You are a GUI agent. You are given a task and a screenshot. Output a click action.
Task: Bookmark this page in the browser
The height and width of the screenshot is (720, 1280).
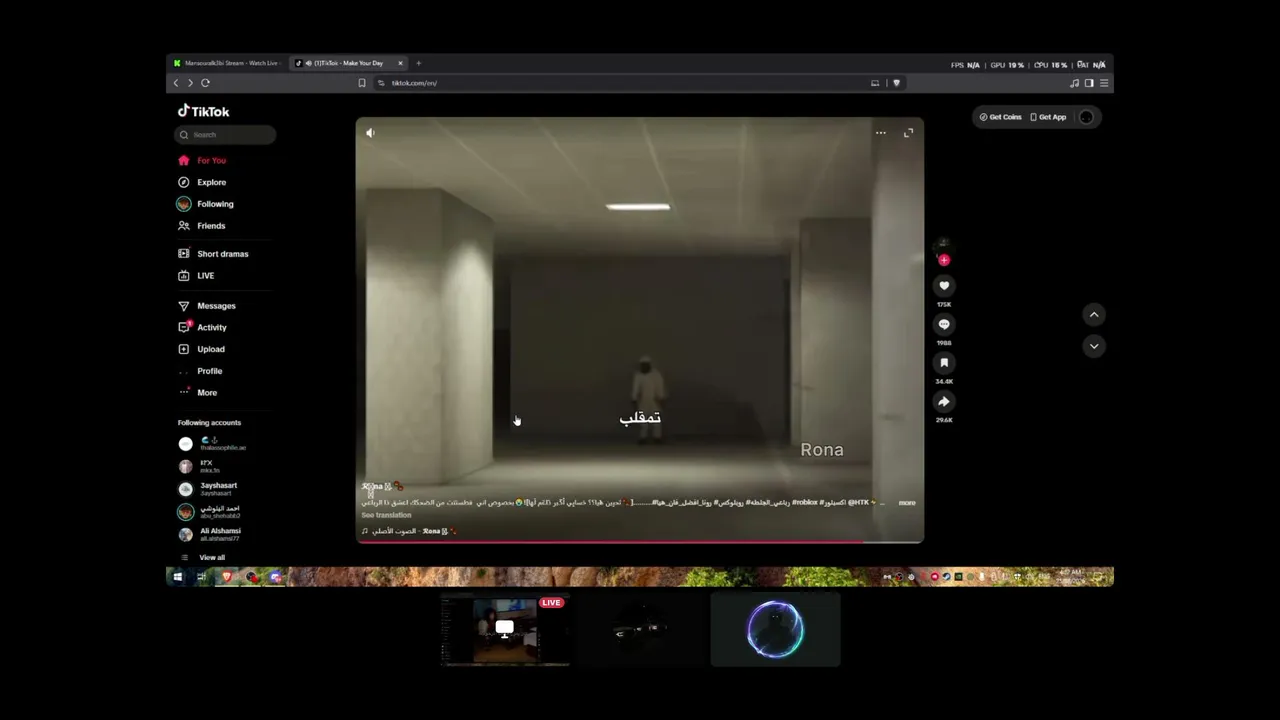(361, 83)
